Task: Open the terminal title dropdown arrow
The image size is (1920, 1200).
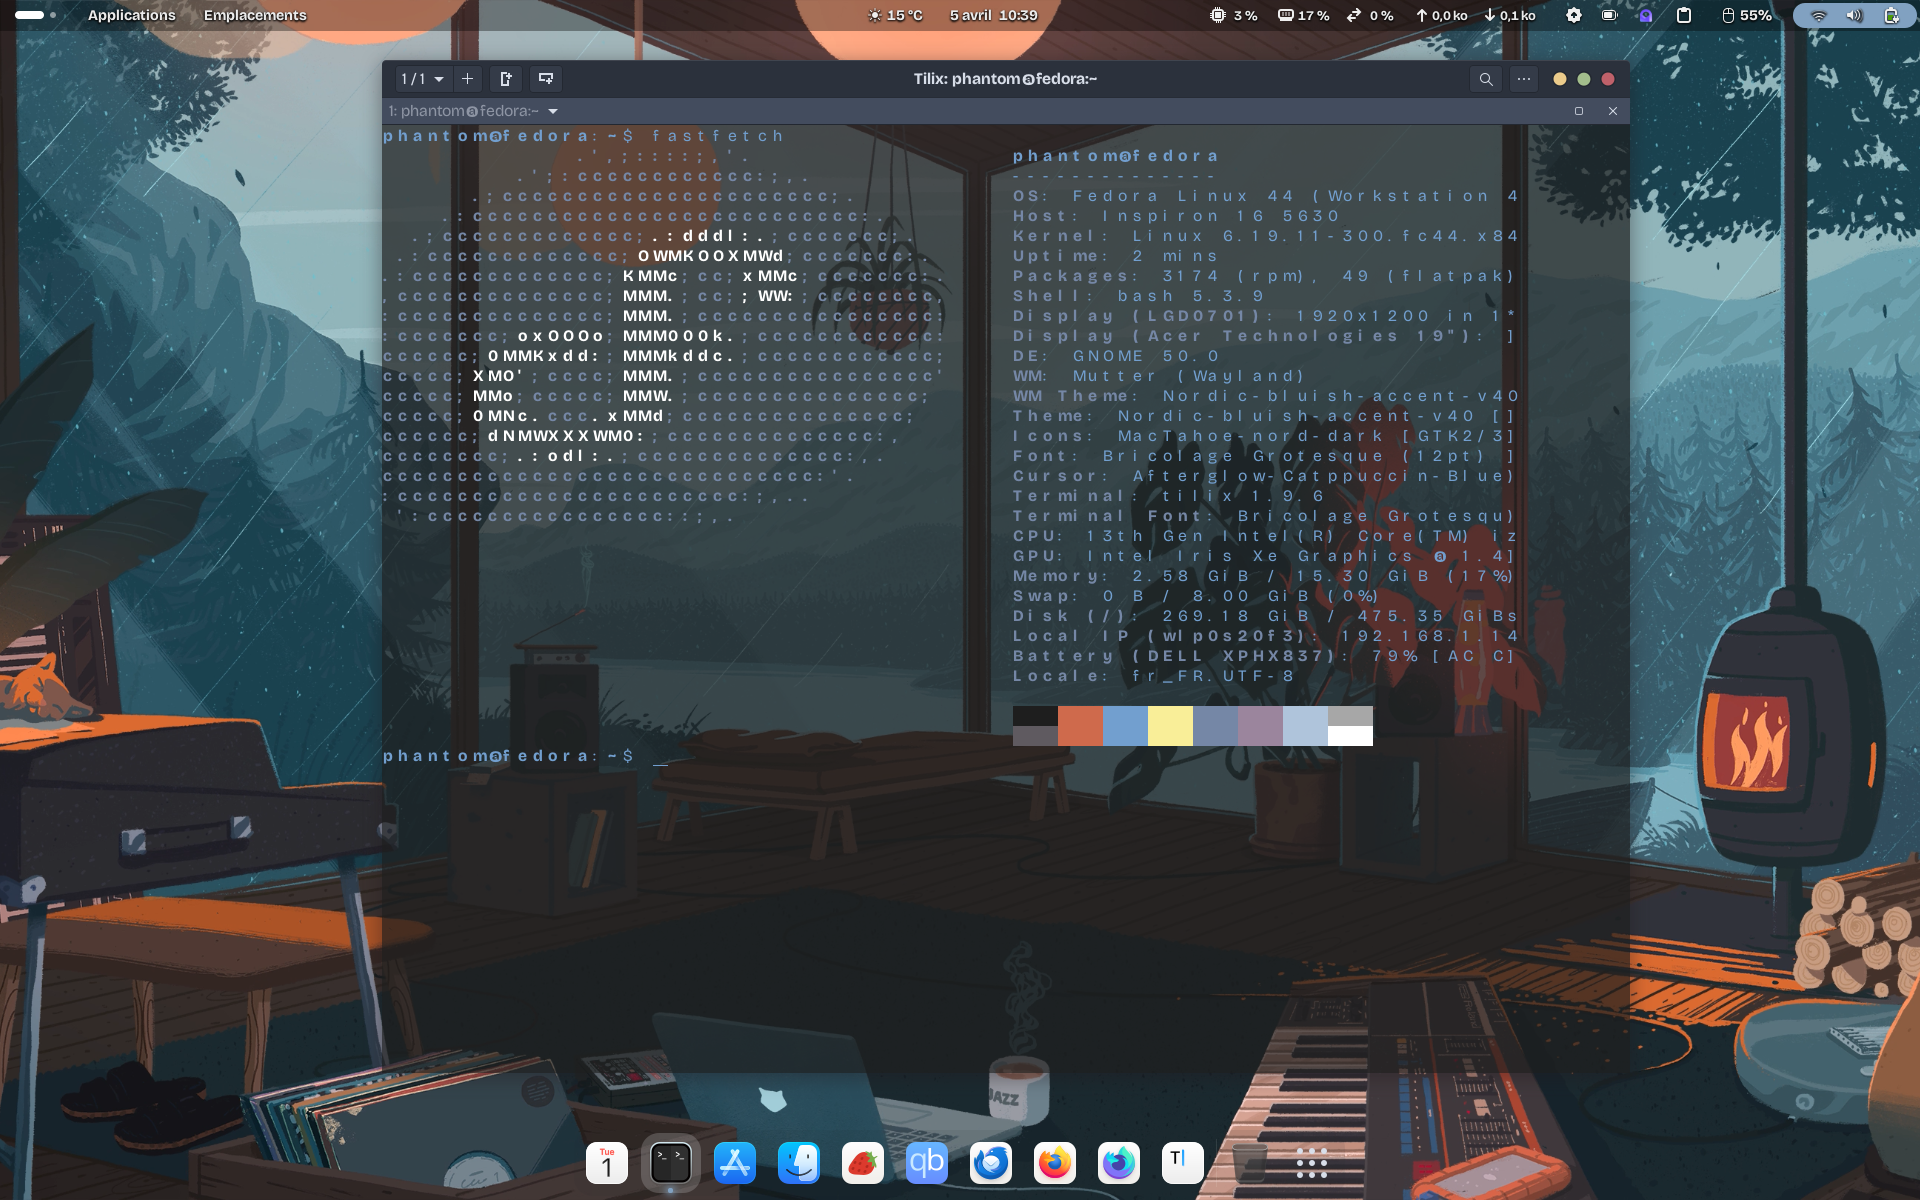Action: click(x=553, y=111)
